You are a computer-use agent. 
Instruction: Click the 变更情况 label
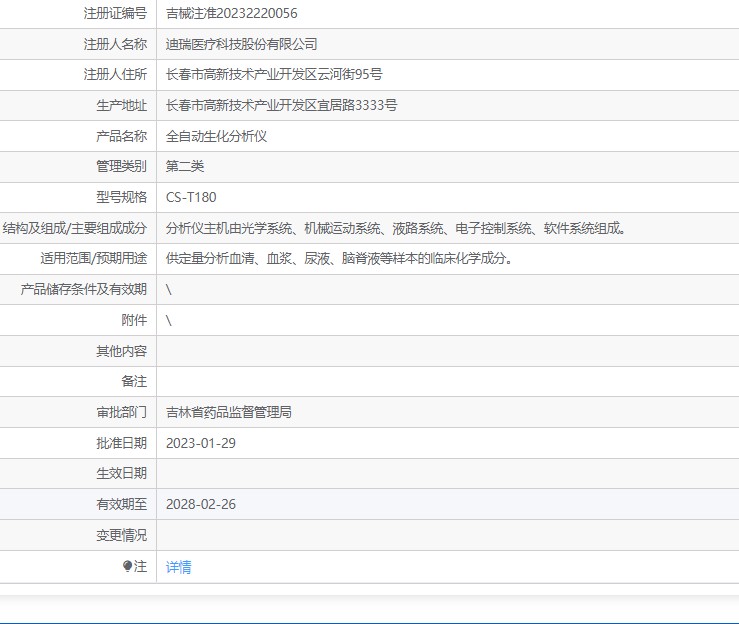tap(122, 535)
